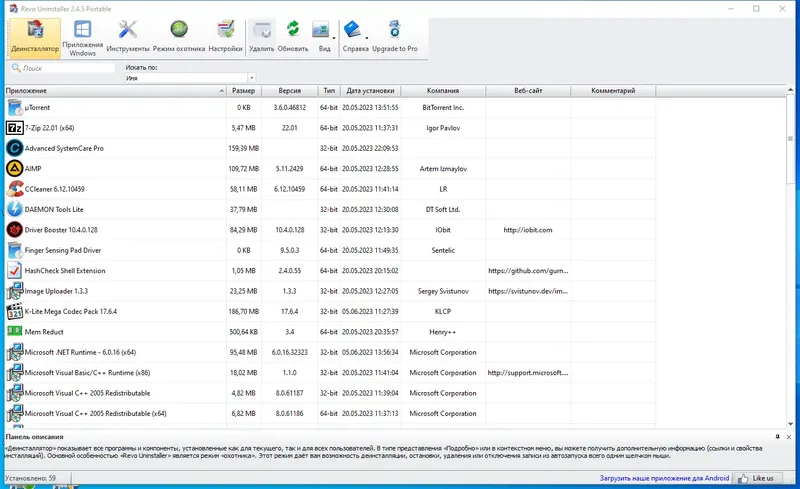Click the scroll-down arrow of the list
The width and height of the screenshot is (800, 489).
(790, 424)
